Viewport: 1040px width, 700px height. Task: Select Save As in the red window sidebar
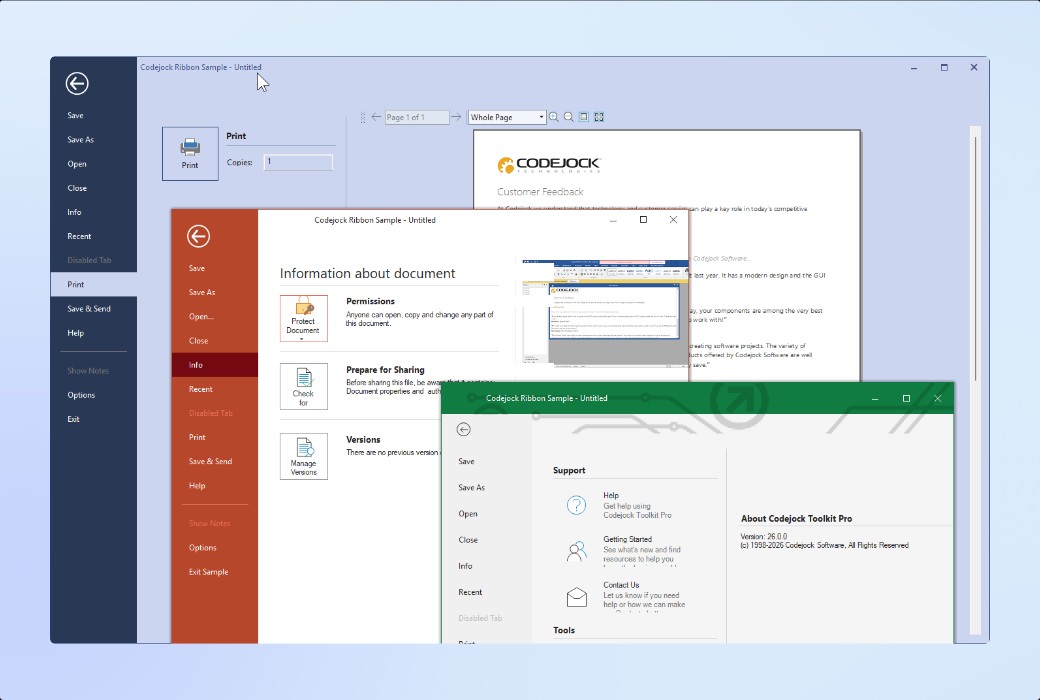pyautogui.click(x=214, y=292)
